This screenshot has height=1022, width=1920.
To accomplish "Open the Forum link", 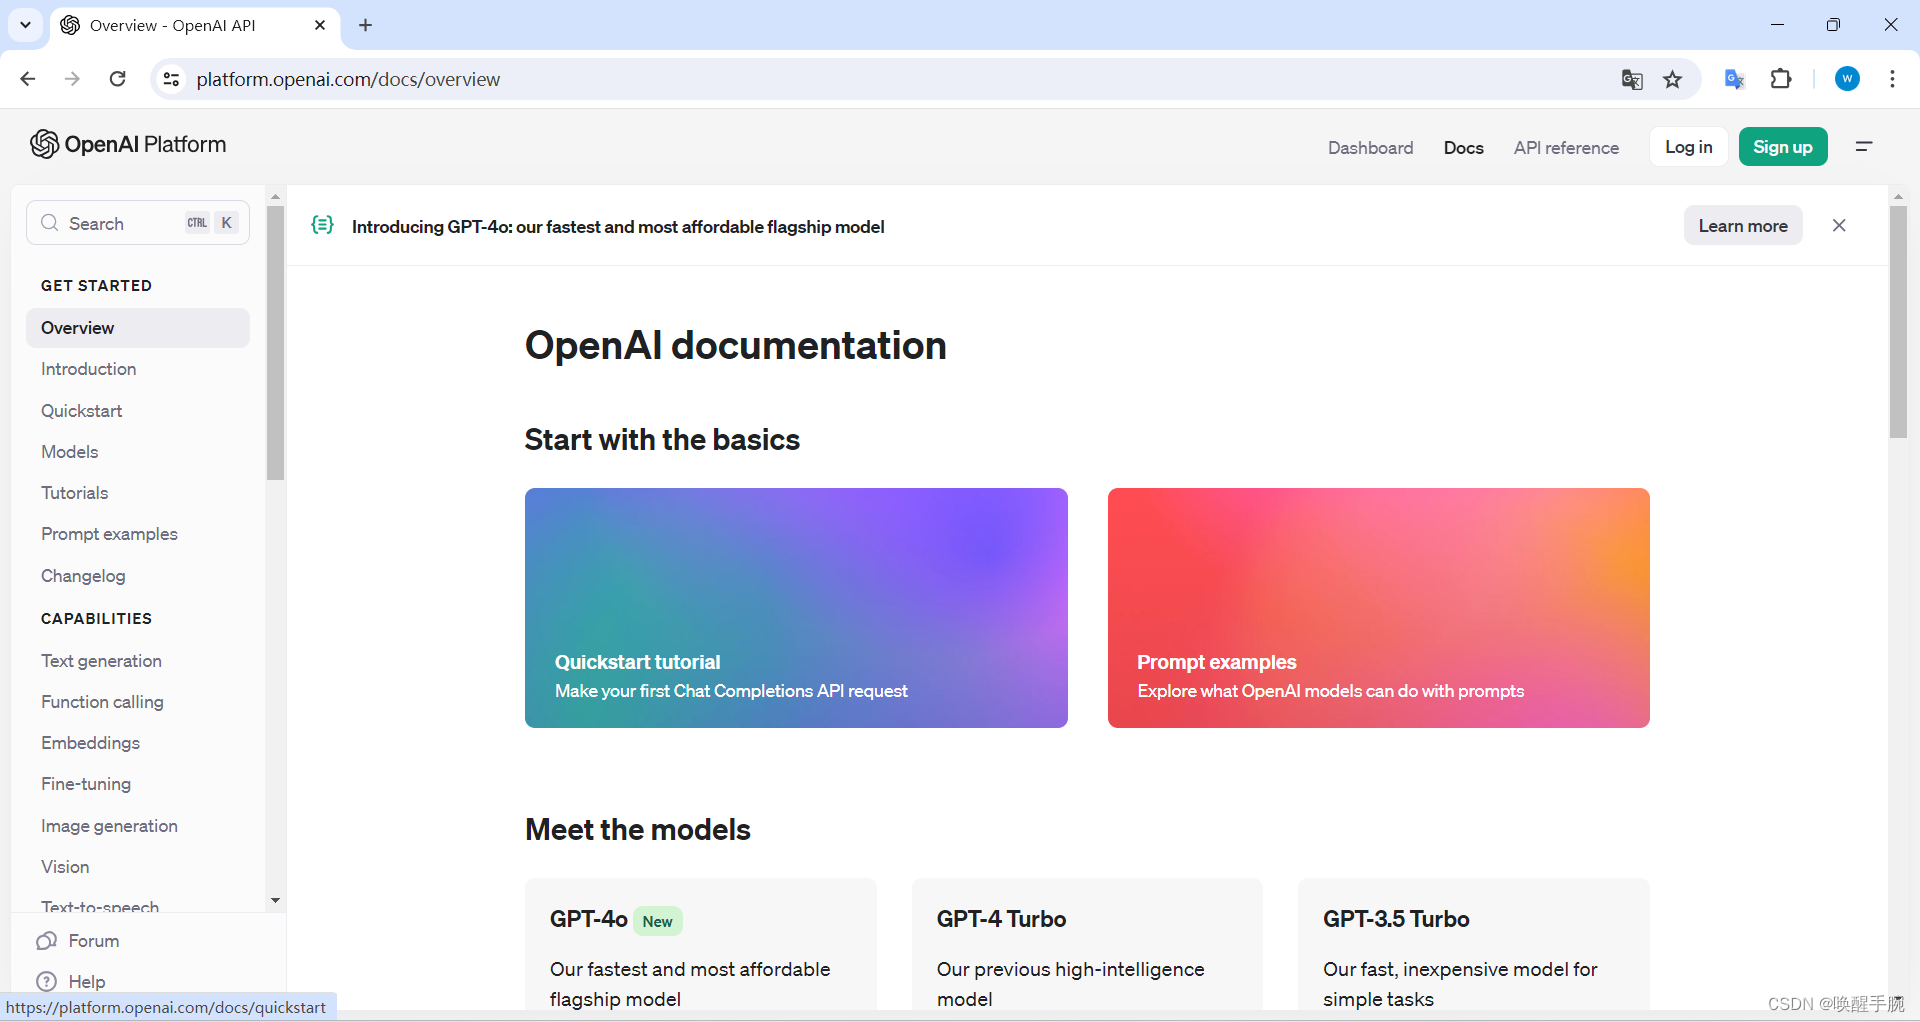I will 94,941.
